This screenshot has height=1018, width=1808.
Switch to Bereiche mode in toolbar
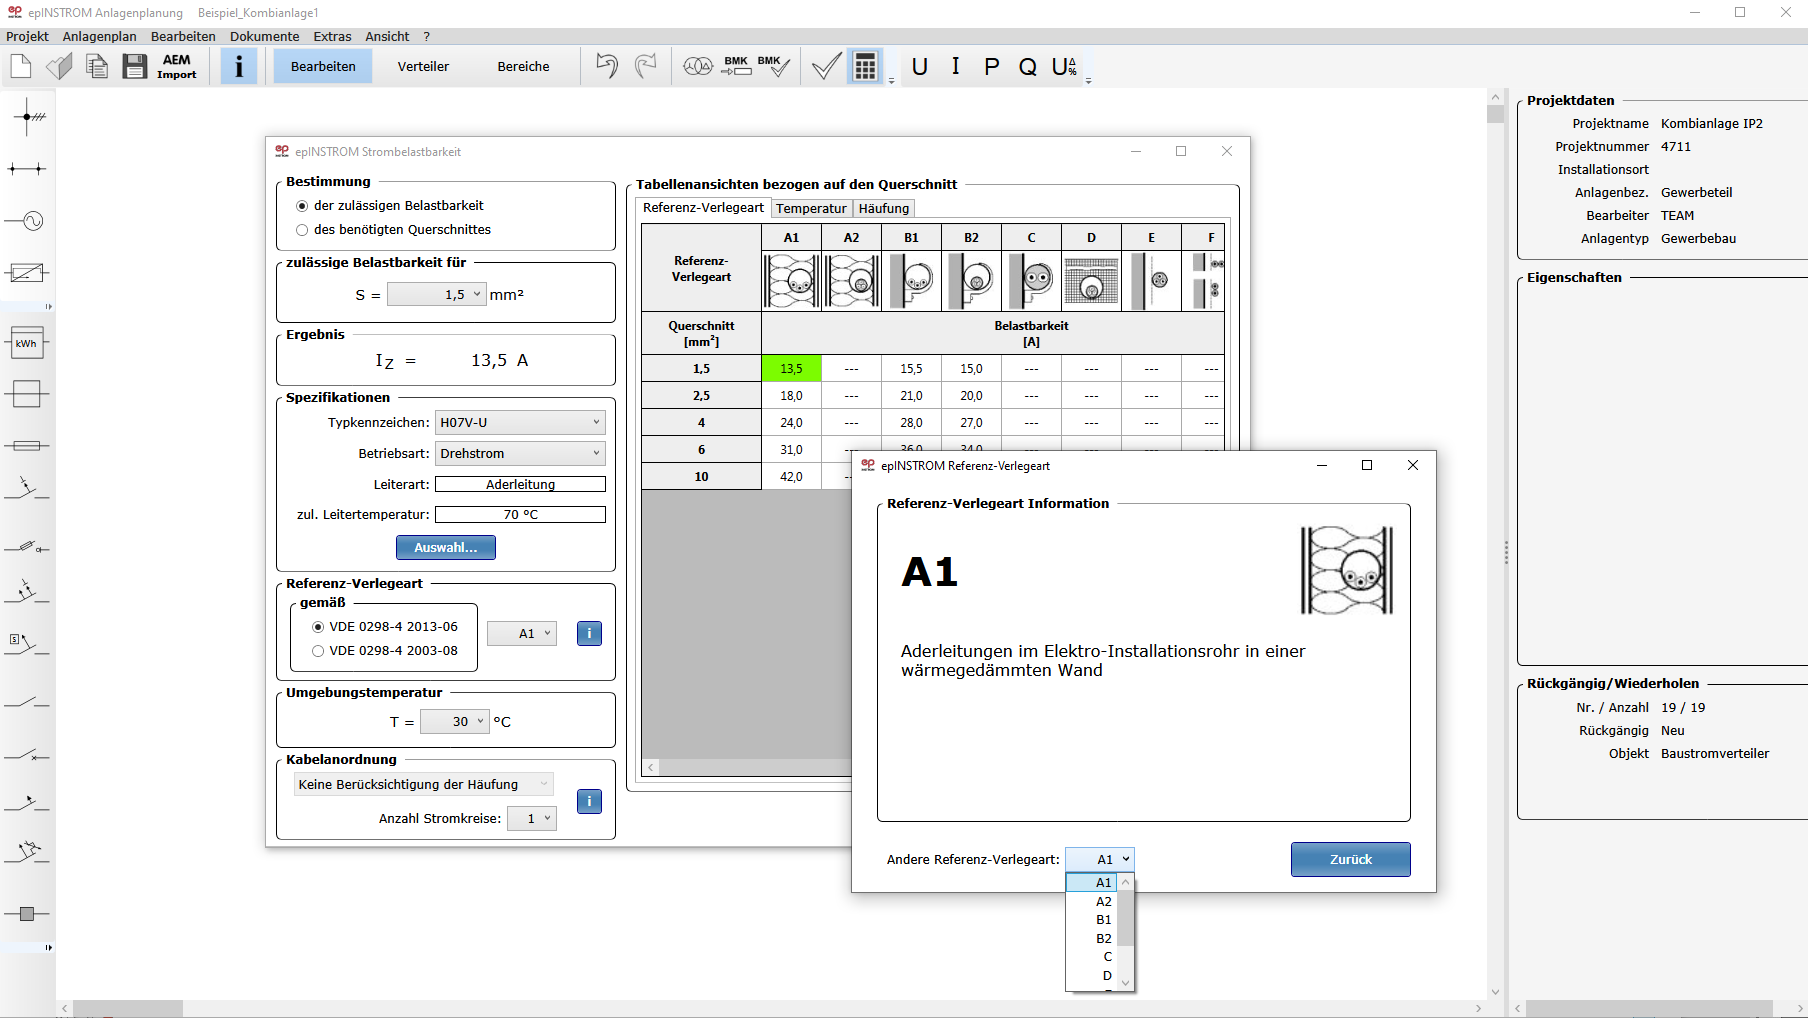pos(523,67)
